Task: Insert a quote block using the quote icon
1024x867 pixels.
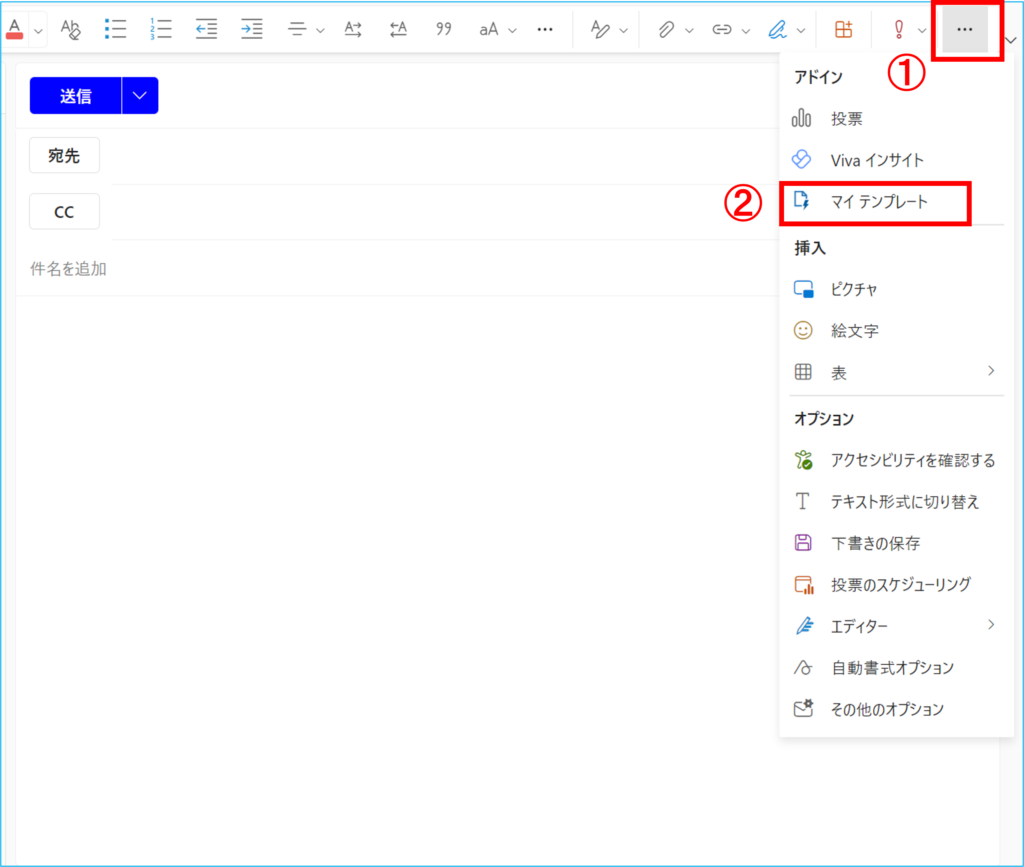Action: [444, 29]
